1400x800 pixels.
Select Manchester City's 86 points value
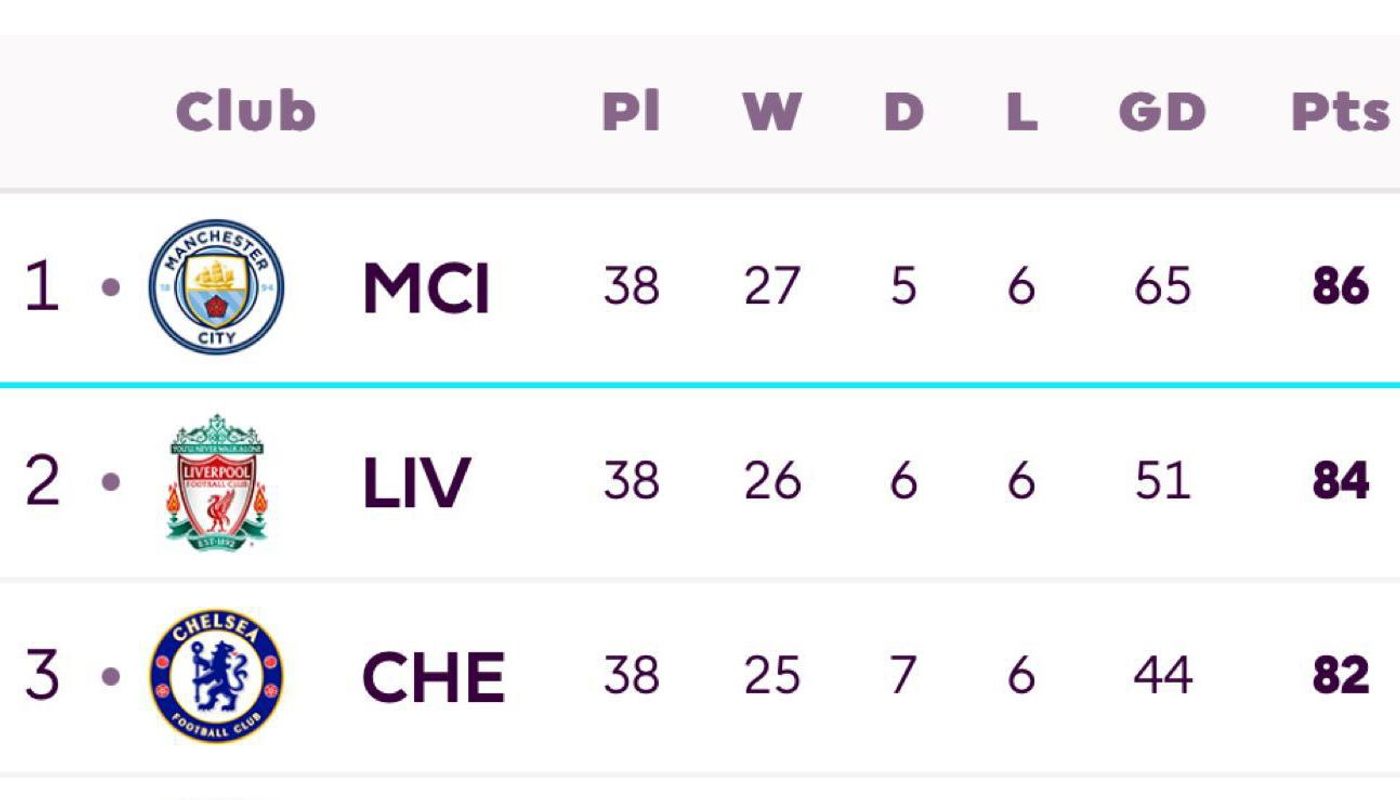(x=1340, y=288)
